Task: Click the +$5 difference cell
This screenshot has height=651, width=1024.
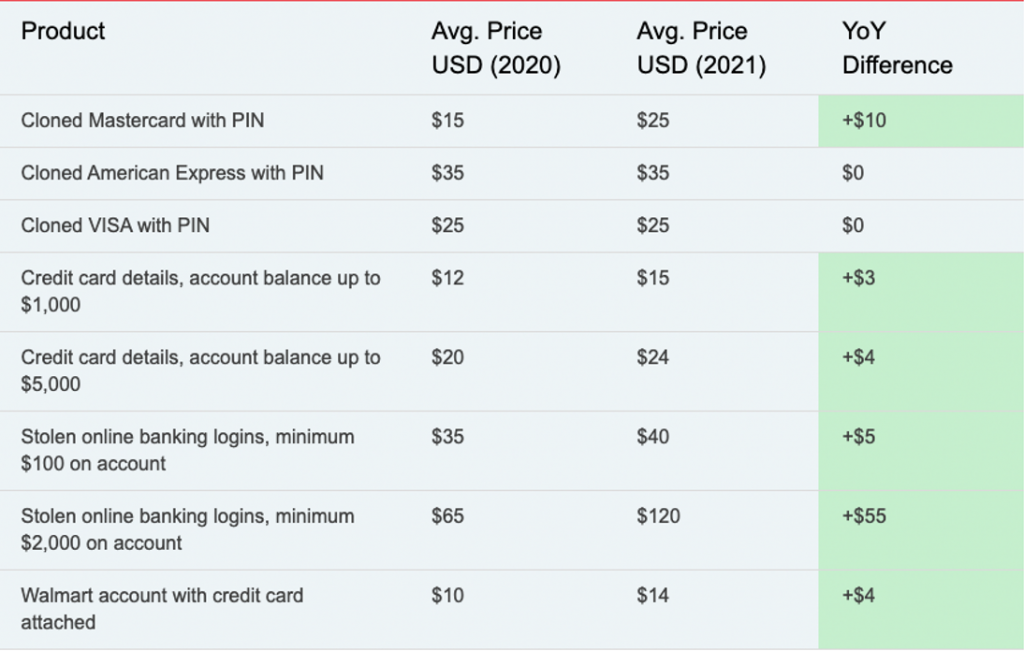Action: click(921, 451)
